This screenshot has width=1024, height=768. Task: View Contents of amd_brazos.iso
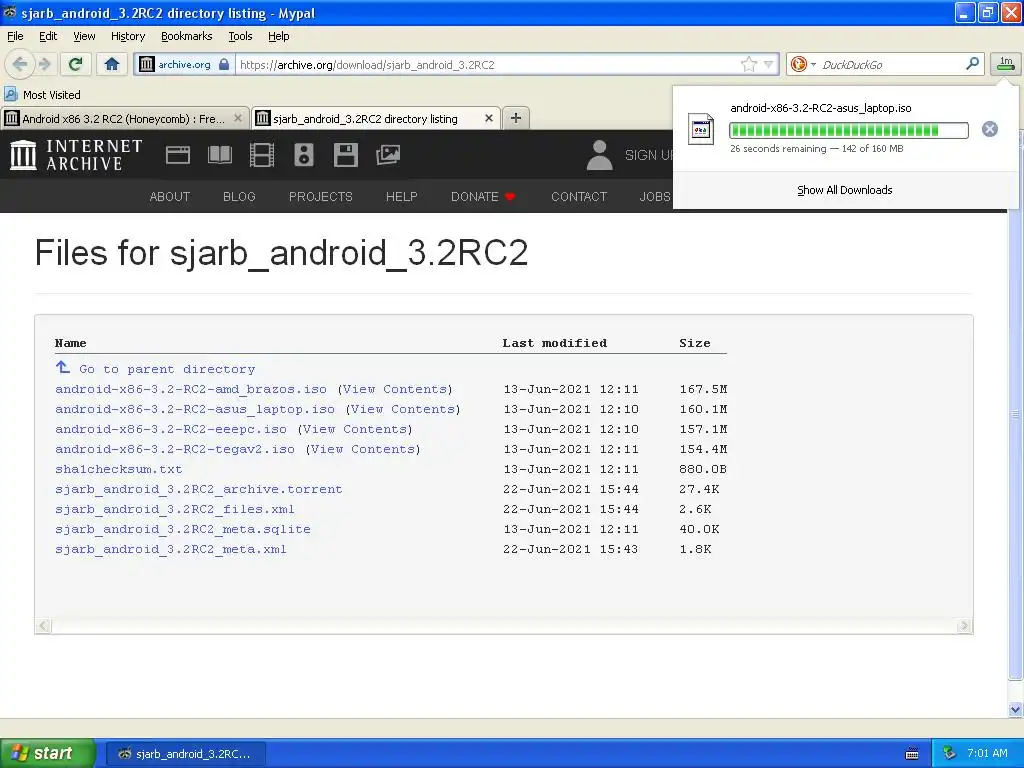(x=395, y=389)
